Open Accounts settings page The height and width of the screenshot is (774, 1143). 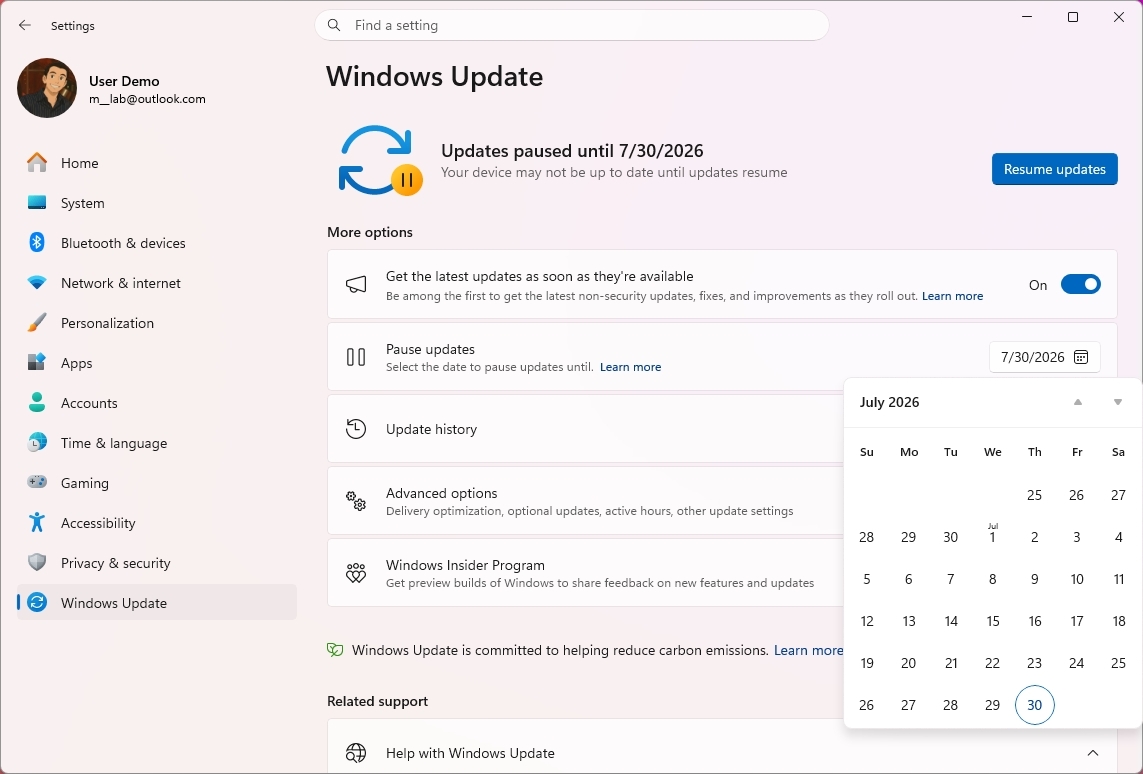pos(157,402)
